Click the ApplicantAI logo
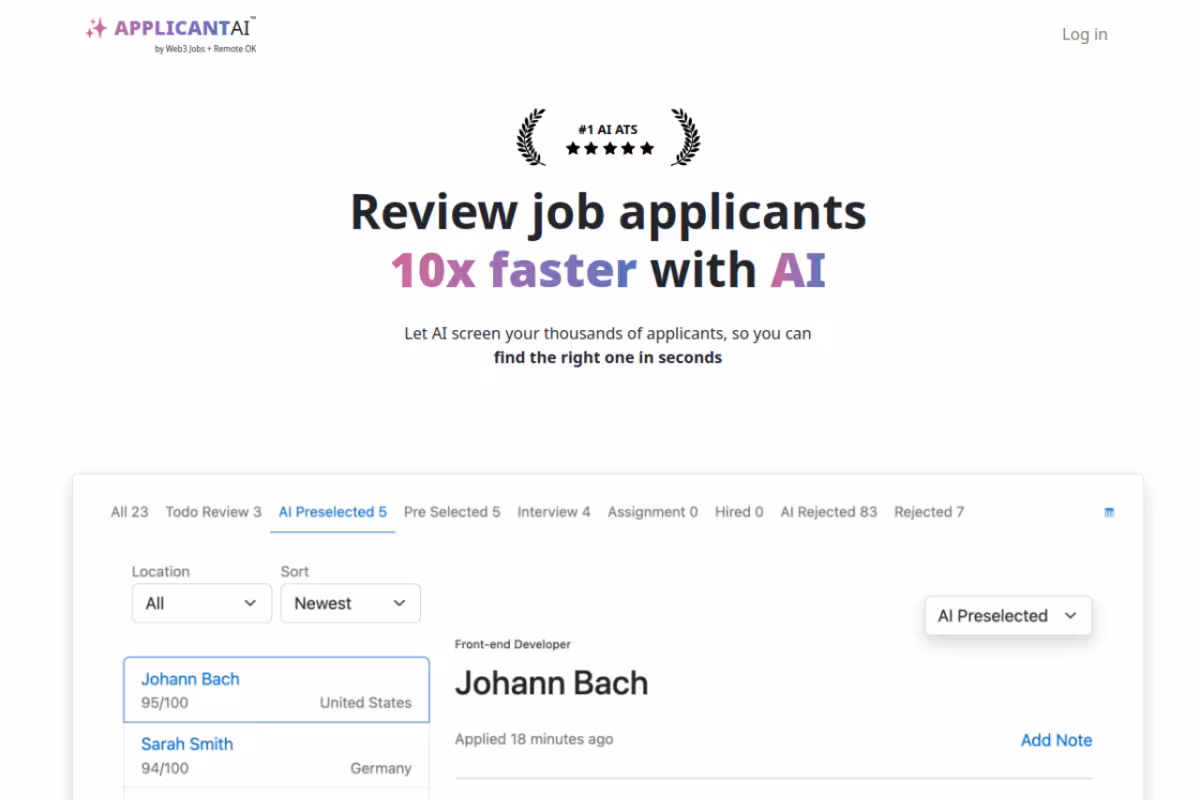Image resolution: width=1200 pixels, height=800 pixels. [171, 33]
